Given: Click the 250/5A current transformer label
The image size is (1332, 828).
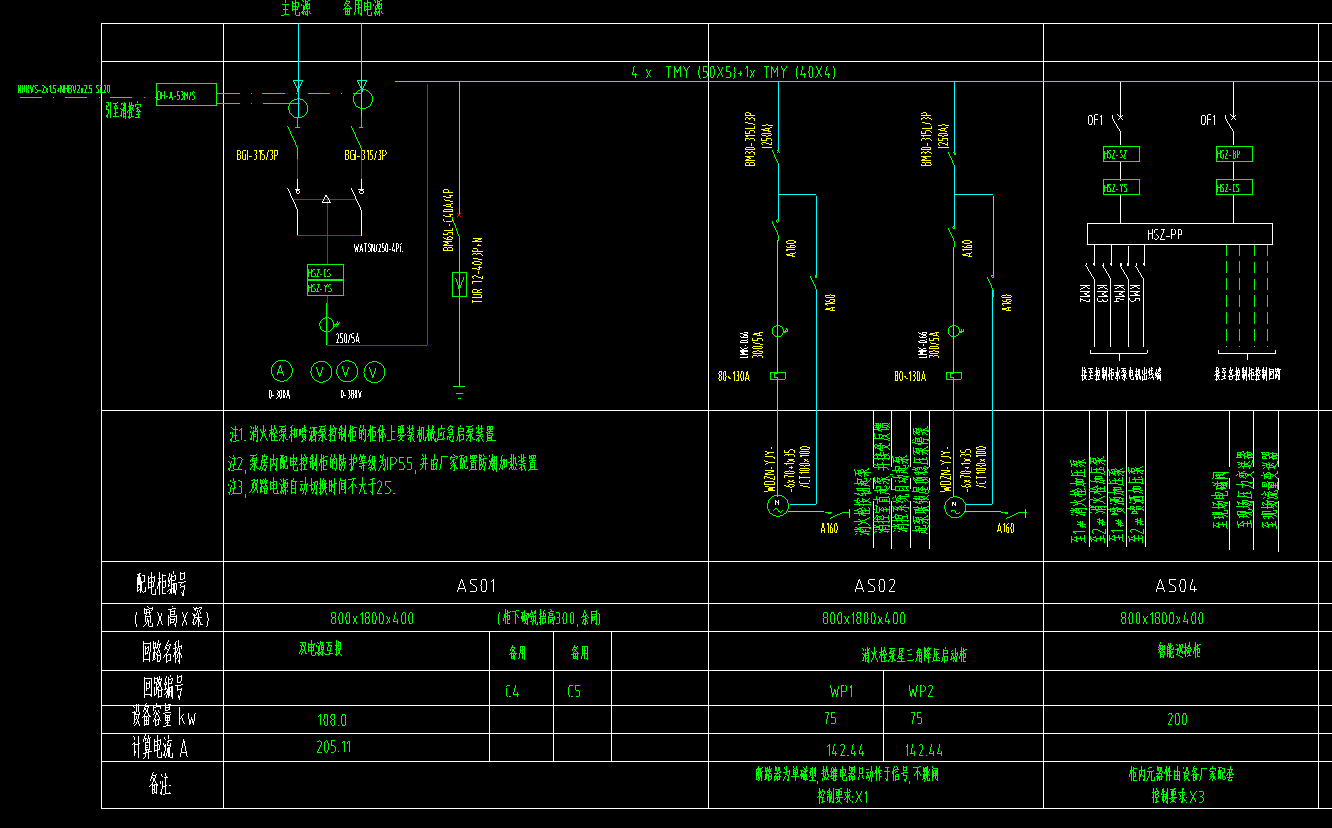Looking at the screenshot, I should click(349, 340).
